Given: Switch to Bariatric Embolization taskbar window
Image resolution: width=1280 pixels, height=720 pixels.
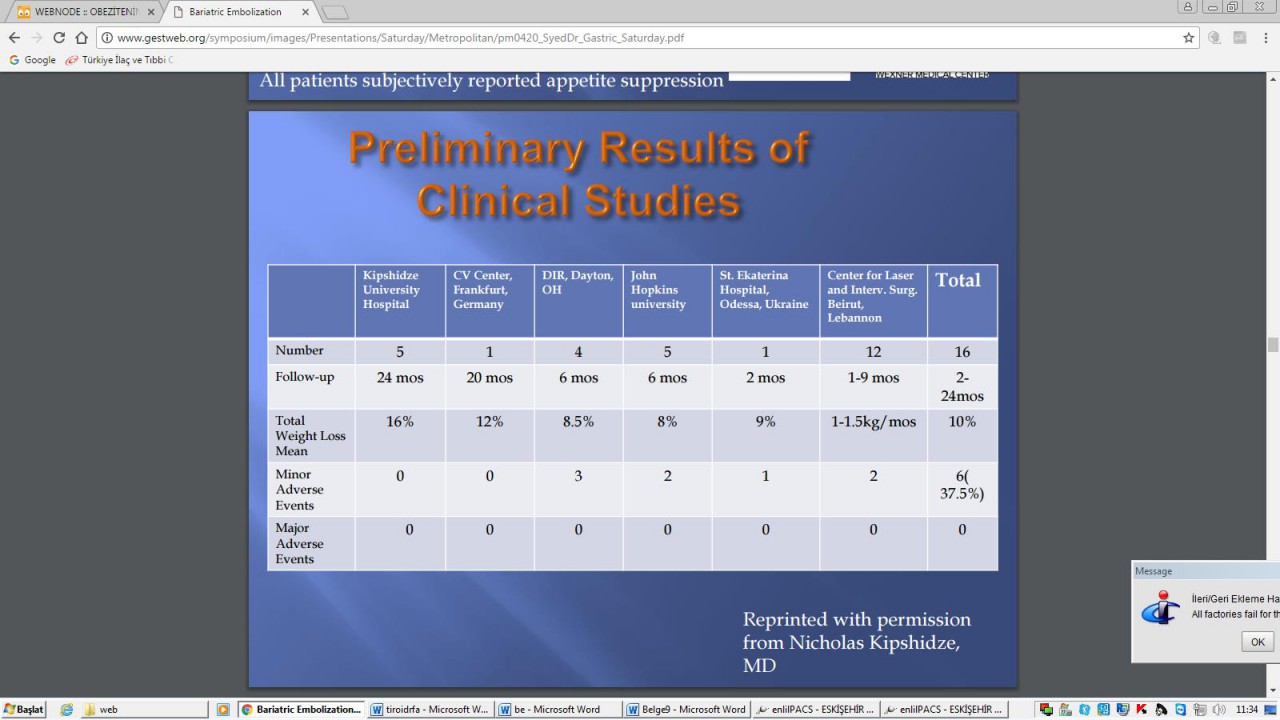Looking at the screenshot, I should tap(301, 709).
